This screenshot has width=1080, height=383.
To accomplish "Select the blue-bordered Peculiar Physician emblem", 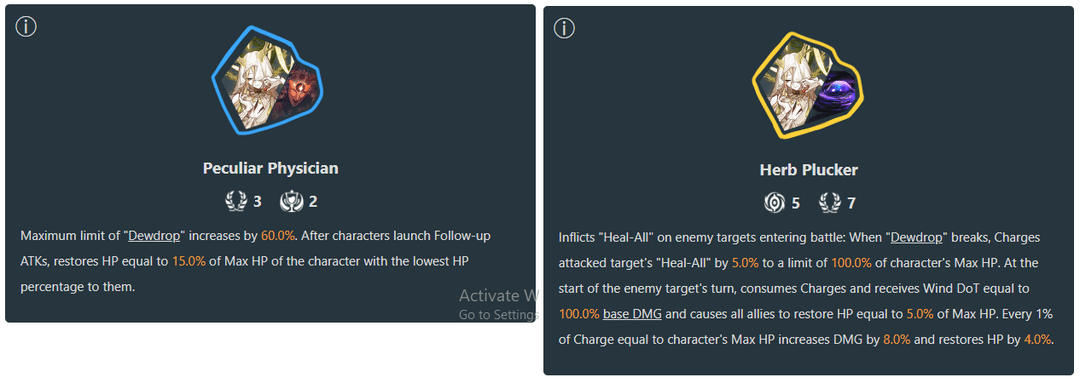I will point(267,80).
